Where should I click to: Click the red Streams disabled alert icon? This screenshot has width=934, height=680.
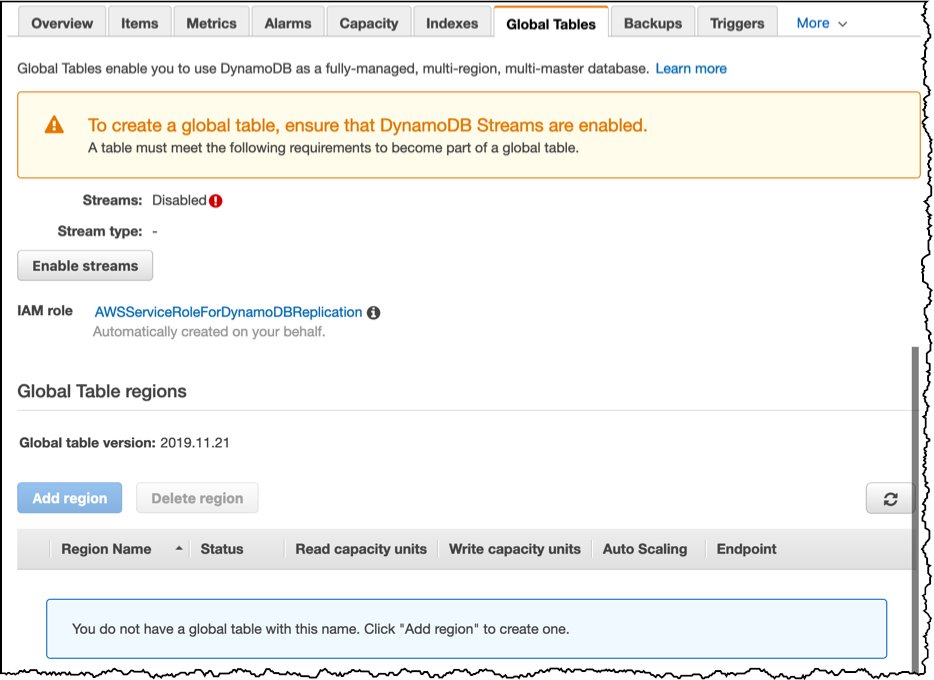216,201
